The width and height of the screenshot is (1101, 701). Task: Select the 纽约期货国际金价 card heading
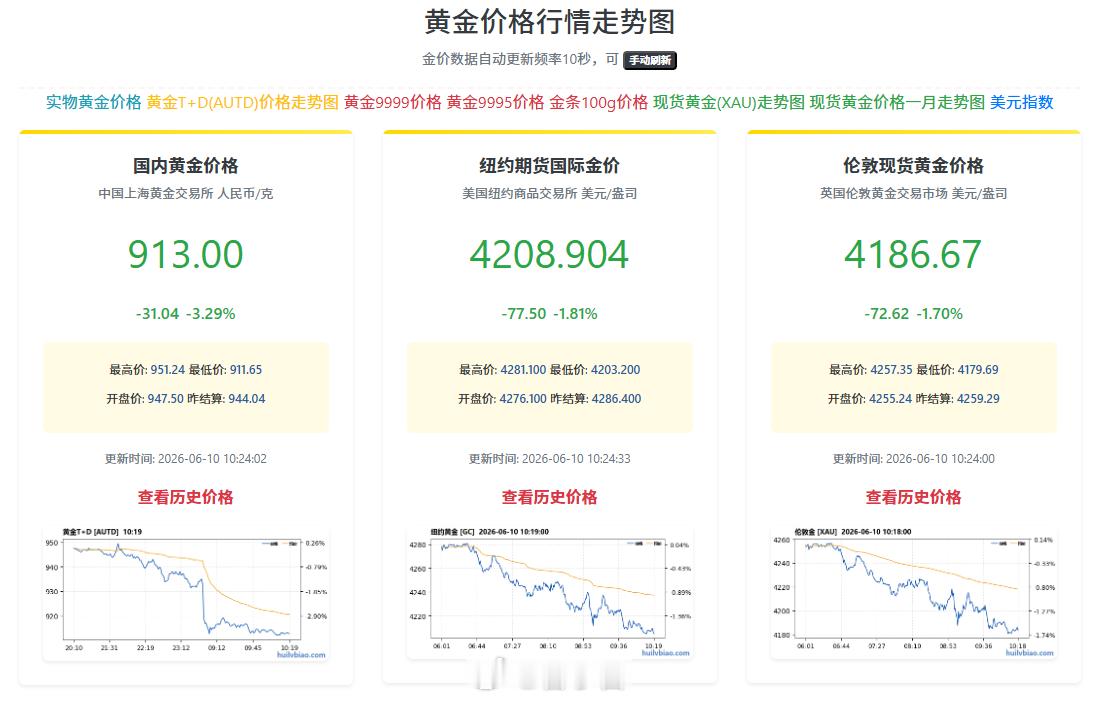tap(549, 166)
